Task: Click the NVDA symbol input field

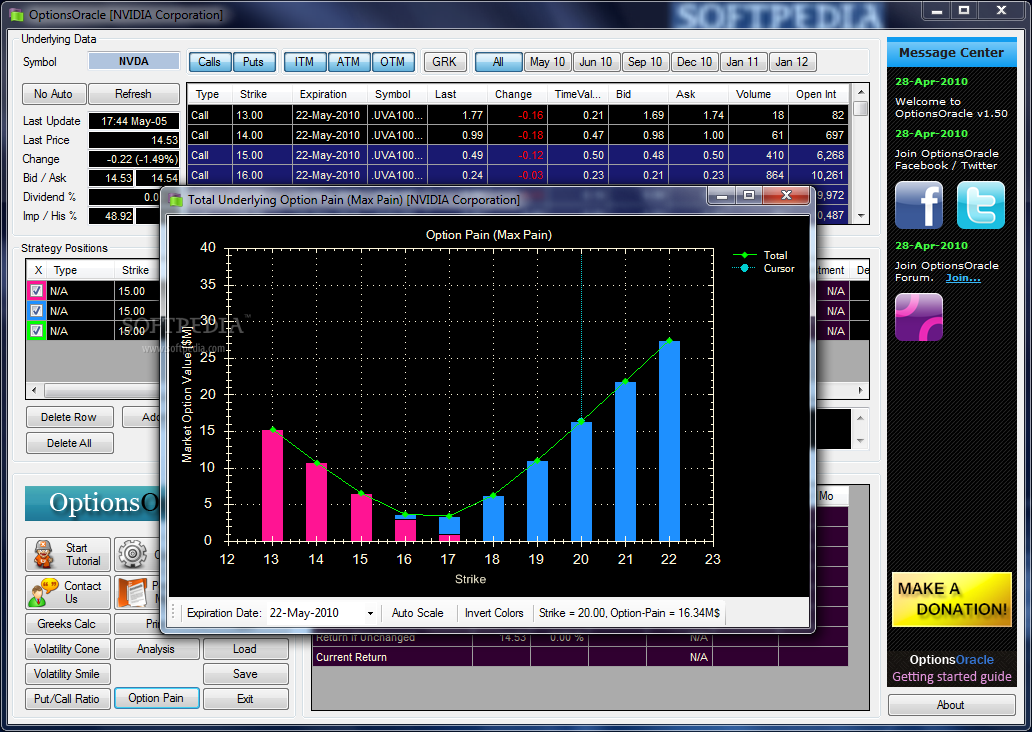Action: [134, 61]
